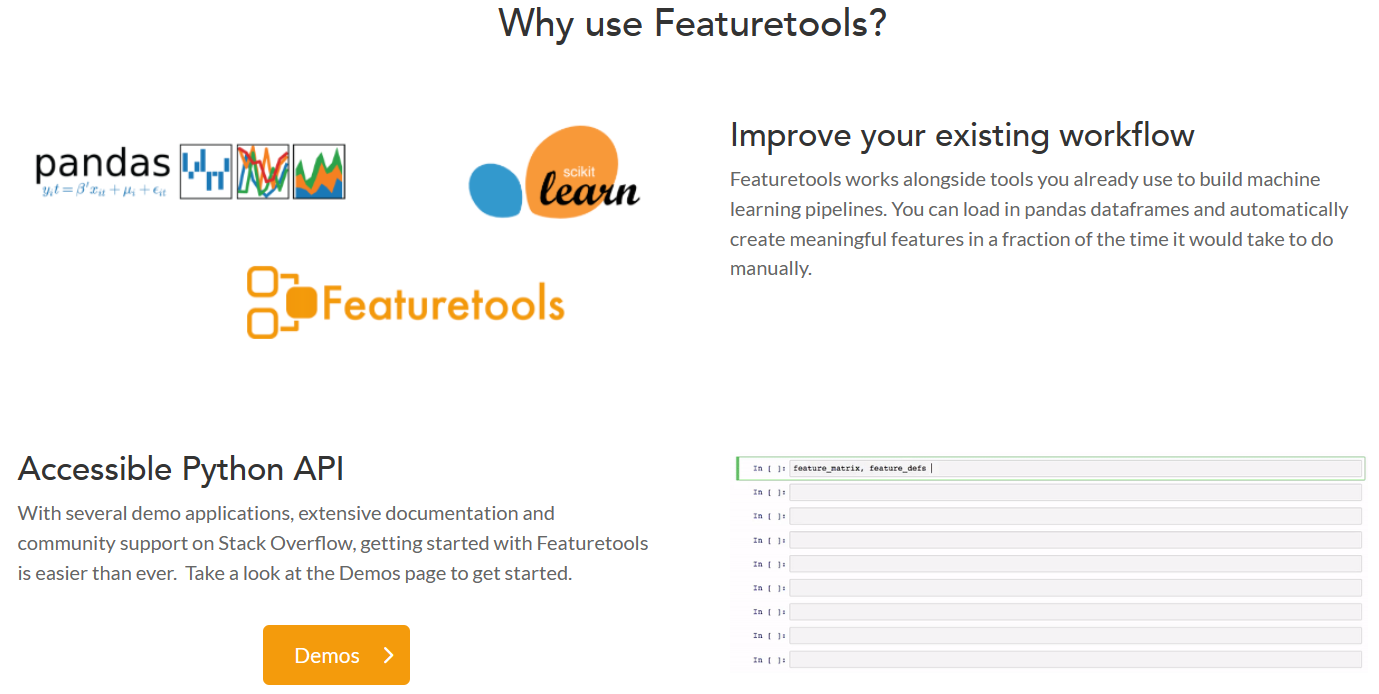Click the orange Featuretools wordmark
This screenshot has width=1379, height=694.
point(442,303)
